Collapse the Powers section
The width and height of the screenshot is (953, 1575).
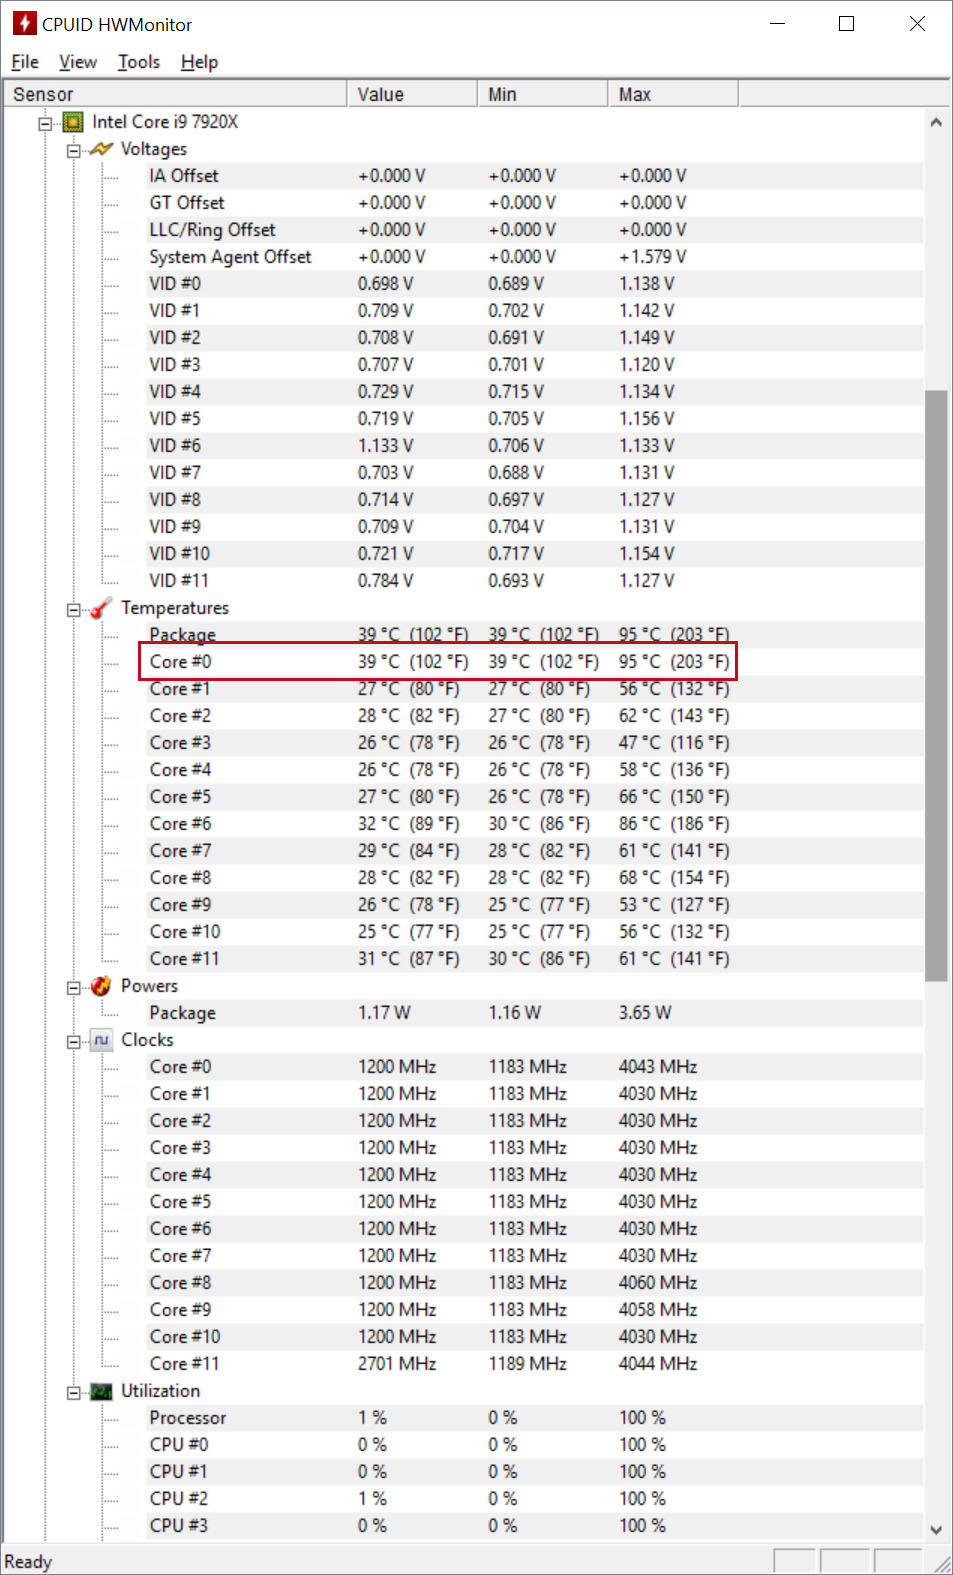point(73,987)
